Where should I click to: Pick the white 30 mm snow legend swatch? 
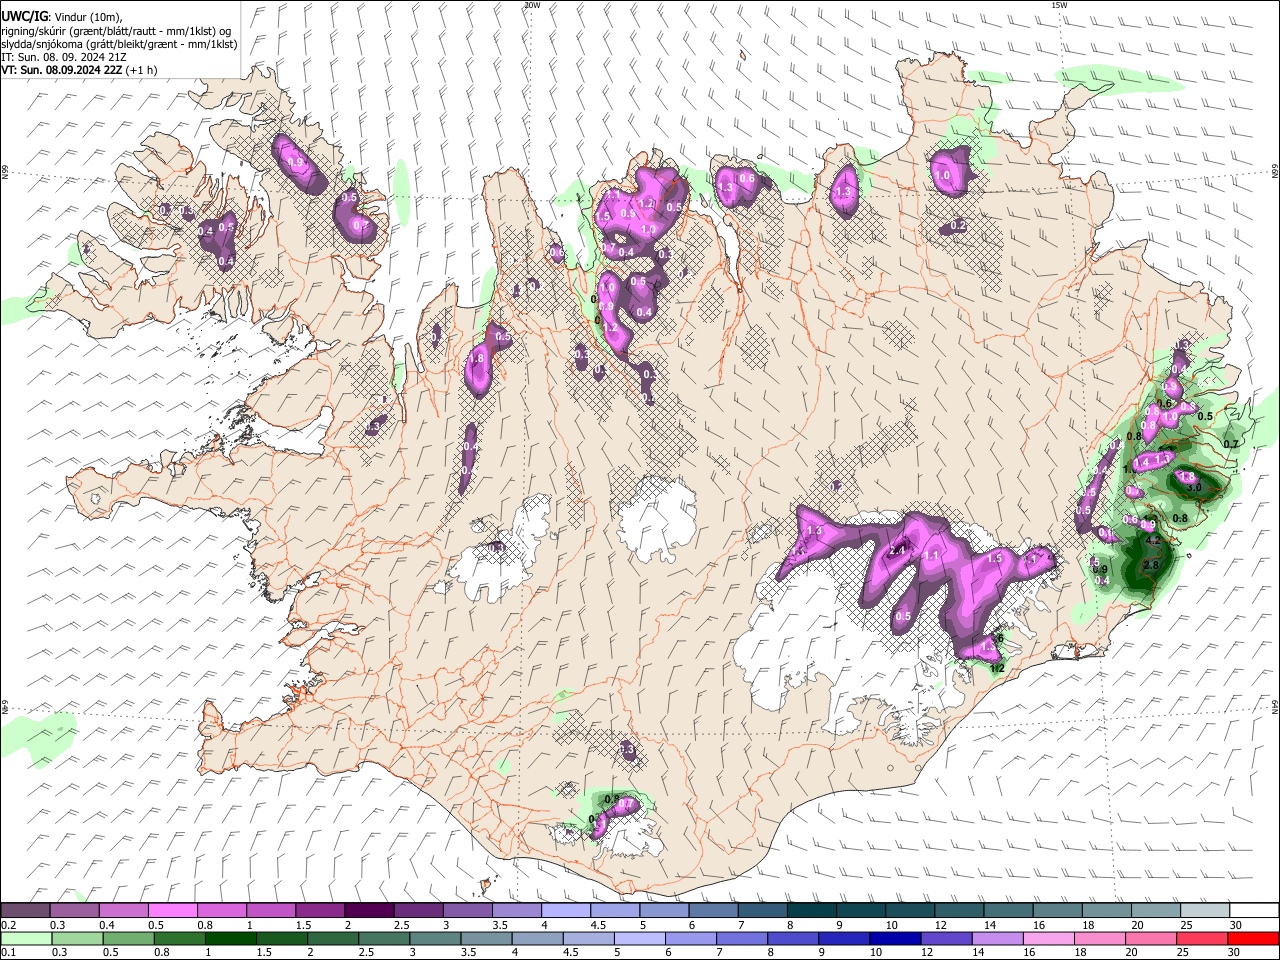(x=1254, y=910)
